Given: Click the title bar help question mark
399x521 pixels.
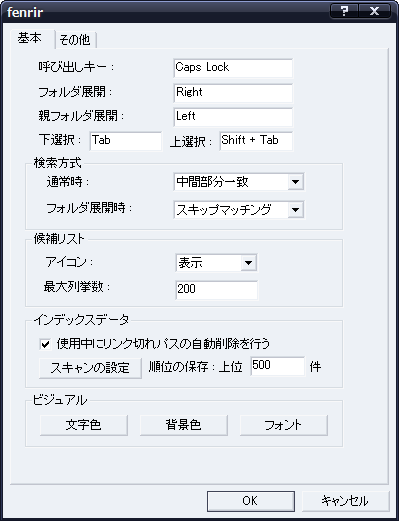Looking at the screenshot, I should (344, 11).
